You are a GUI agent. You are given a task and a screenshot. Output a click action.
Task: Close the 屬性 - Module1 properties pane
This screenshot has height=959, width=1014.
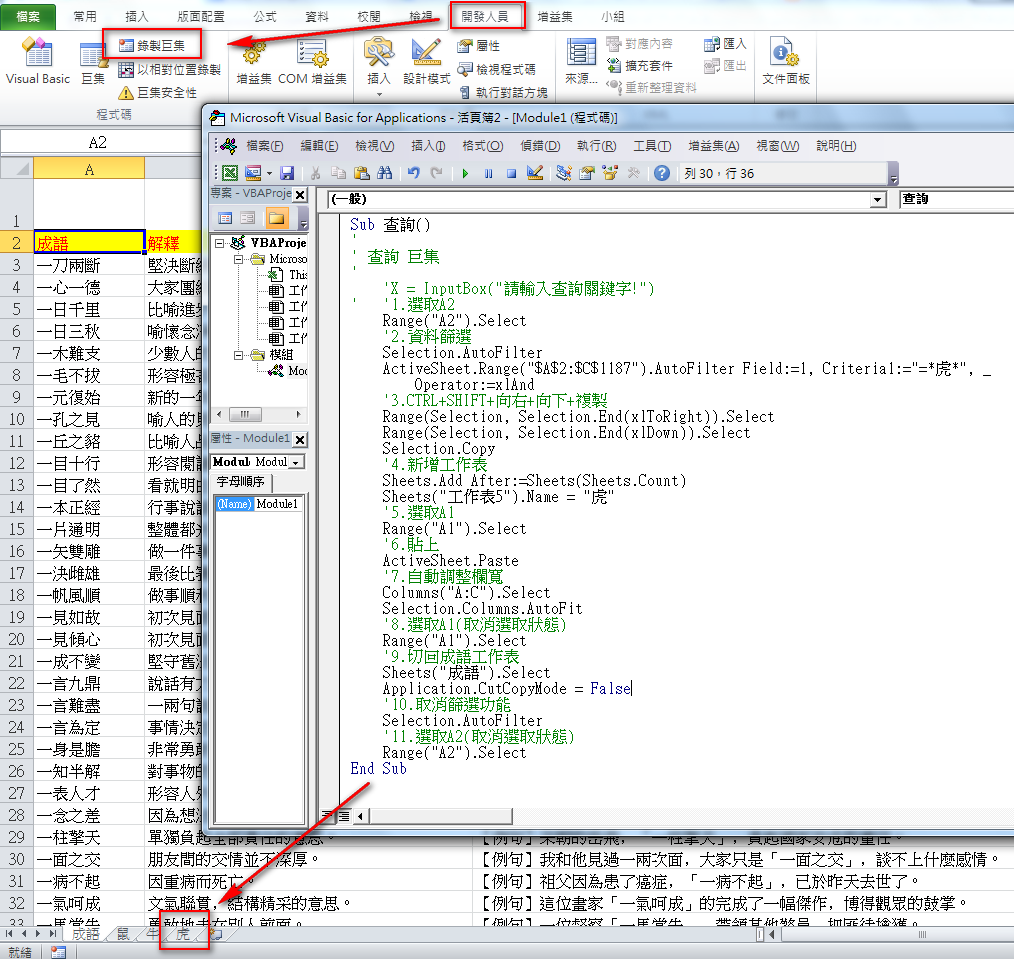coord(300,439)
